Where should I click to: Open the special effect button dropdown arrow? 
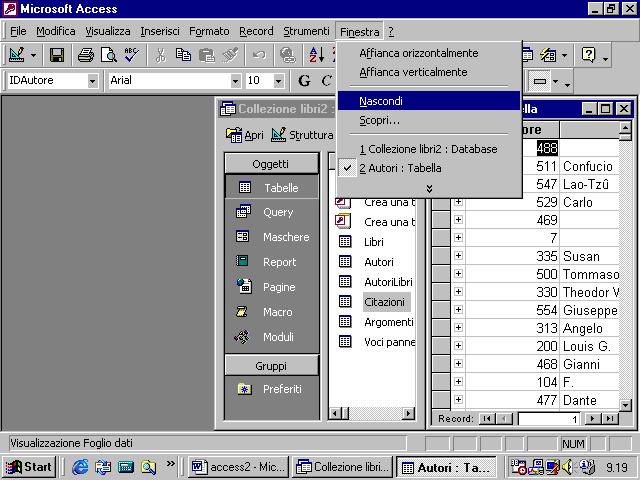(555, 81)
